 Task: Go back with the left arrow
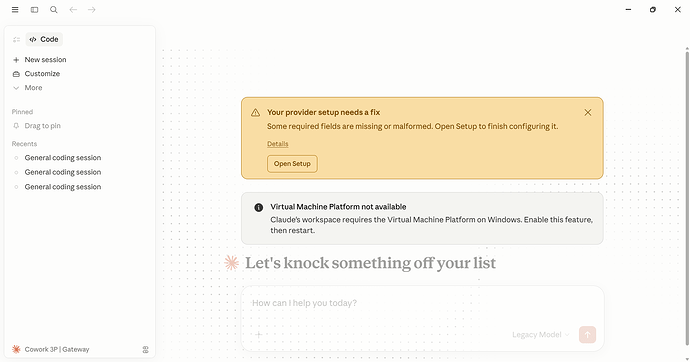(73, 10)
